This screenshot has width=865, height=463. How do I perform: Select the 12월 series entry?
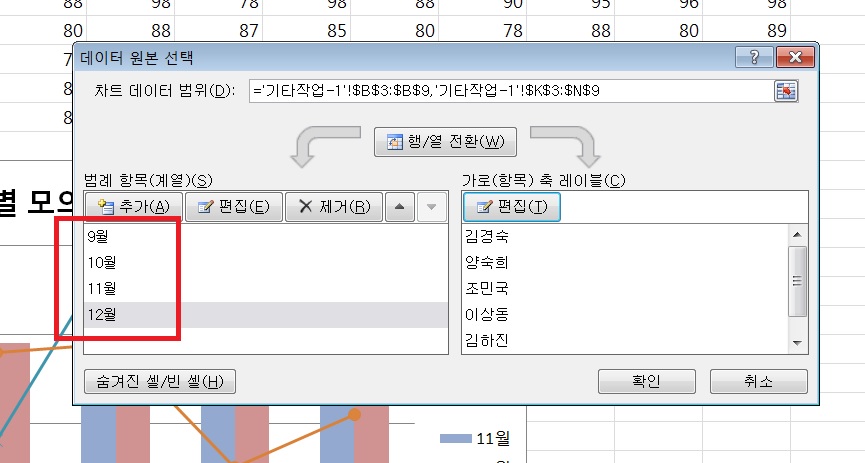102,315
